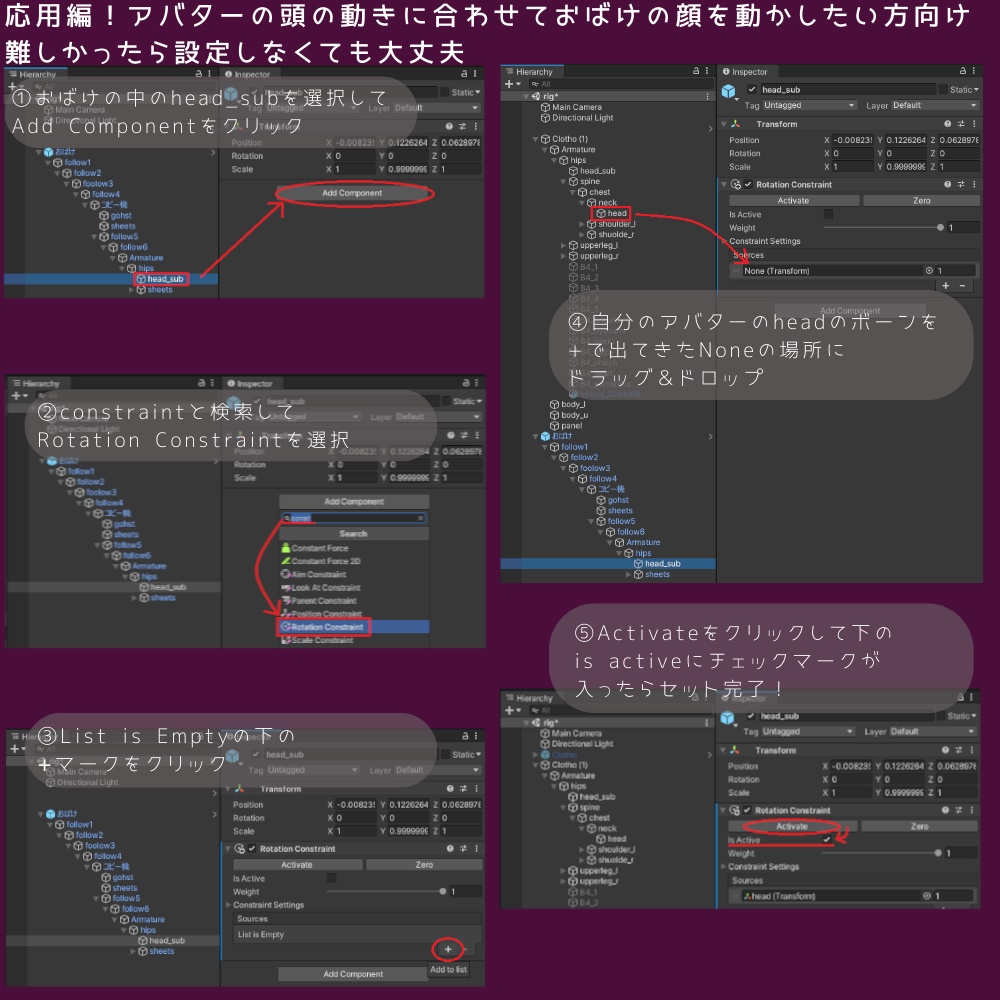Screen dimensions: 1000x1000
Task: Toggle the head_sub active checkbox beside its name
Action: coord(752,90)
